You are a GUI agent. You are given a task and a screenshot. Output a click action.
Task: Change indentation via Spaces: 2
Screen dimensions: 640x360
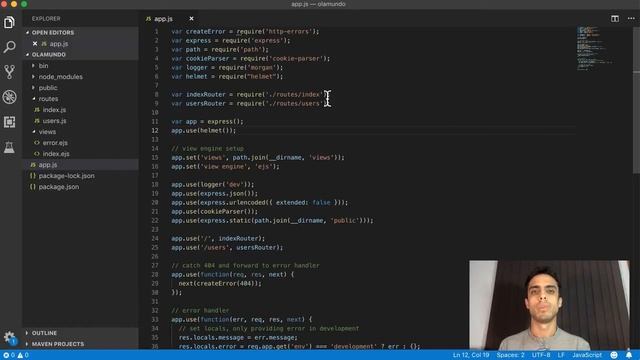[x=510, y=355]
